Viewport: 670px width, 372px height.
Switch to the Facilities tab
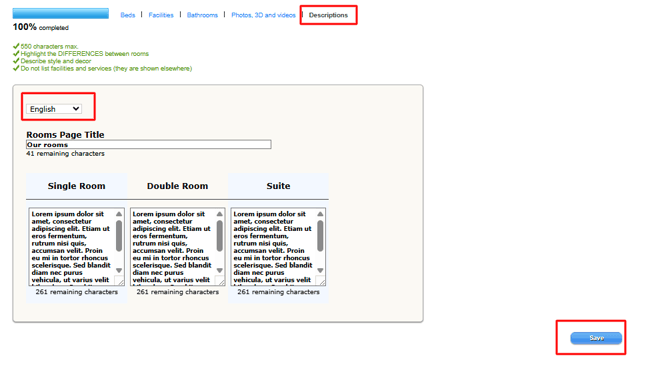(x=161, y=15)
